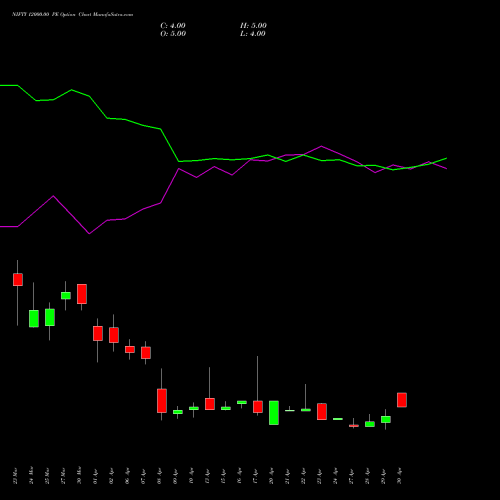Click the large red candlestick for 08 Apr
500x500 pixels.
(x=162, y=401)
